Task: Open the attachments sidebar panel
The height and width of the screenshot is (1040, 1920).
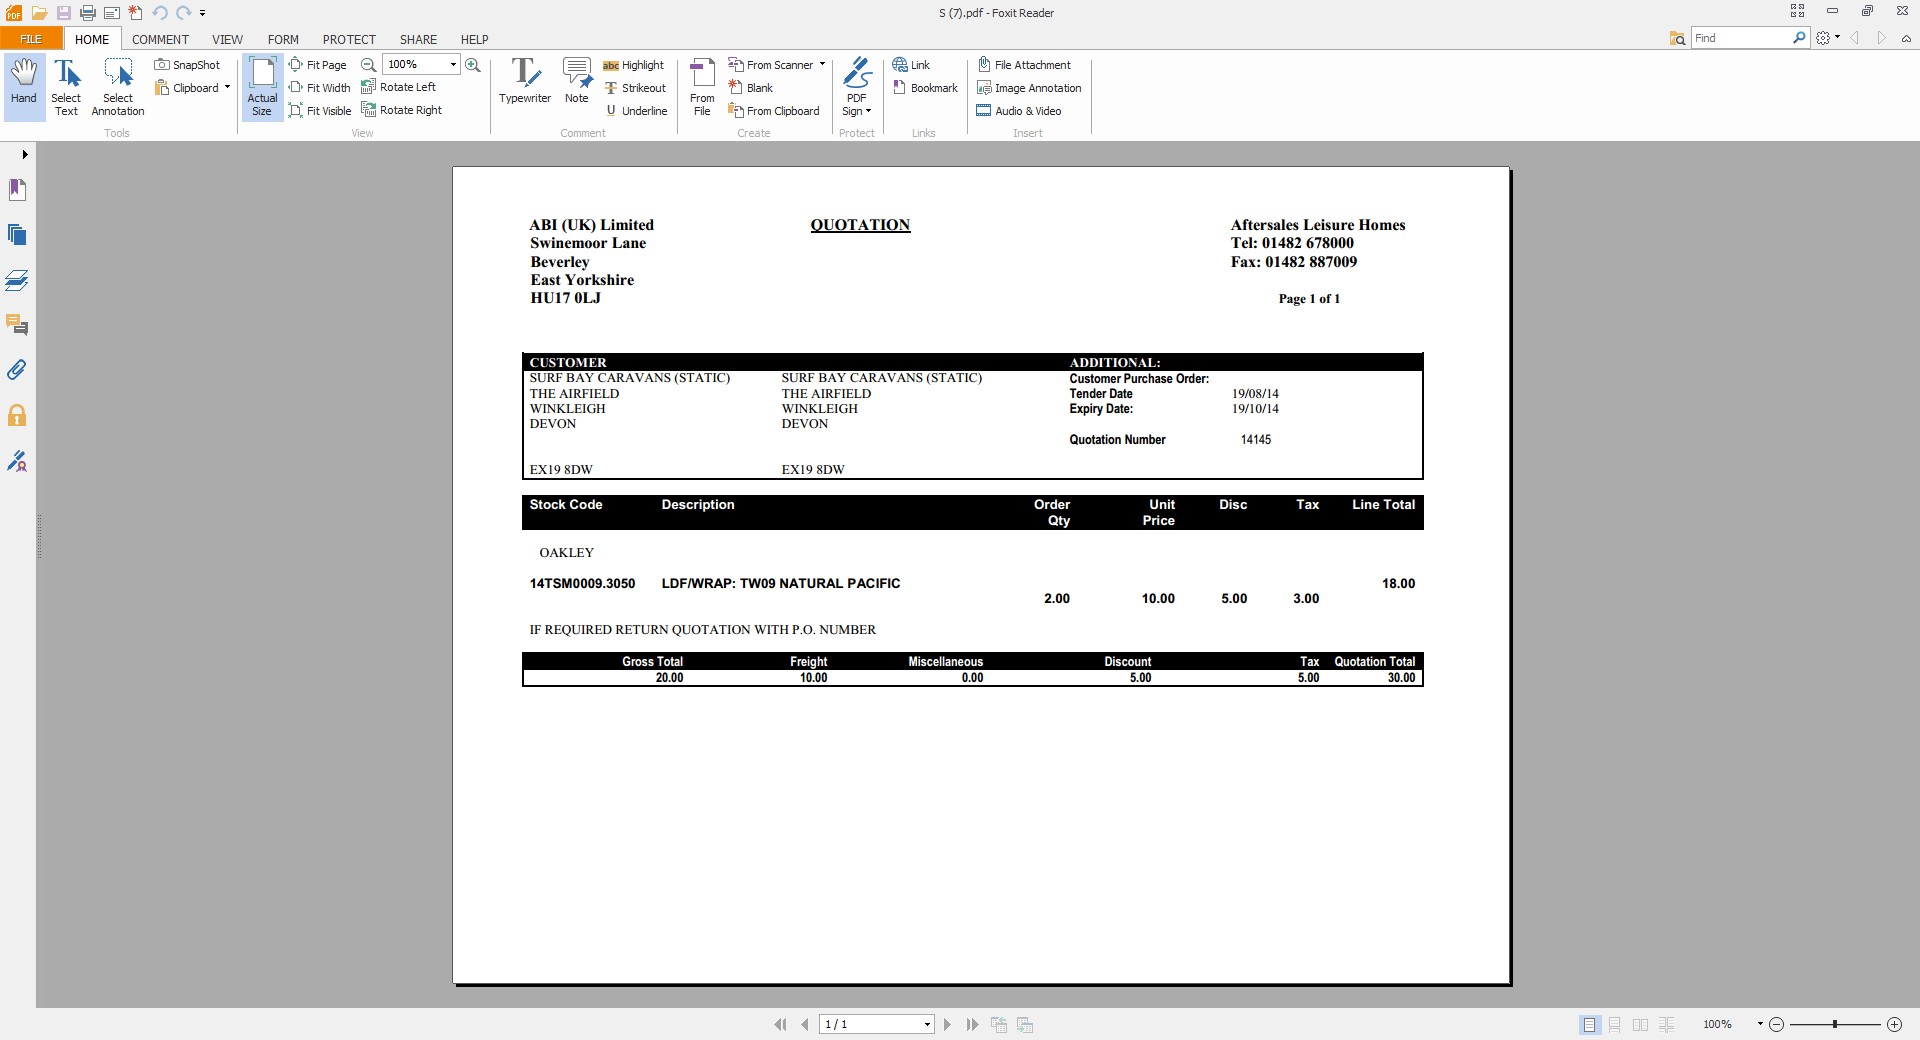Action: pos(17,370)
